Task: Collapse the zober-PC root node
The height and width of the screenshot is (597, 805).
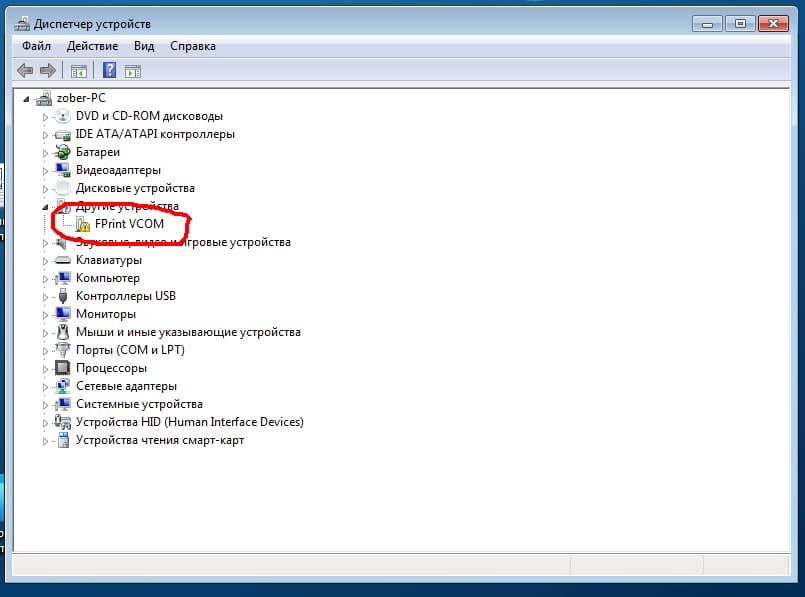Action: pyautogui.click(x=26, y=99)
